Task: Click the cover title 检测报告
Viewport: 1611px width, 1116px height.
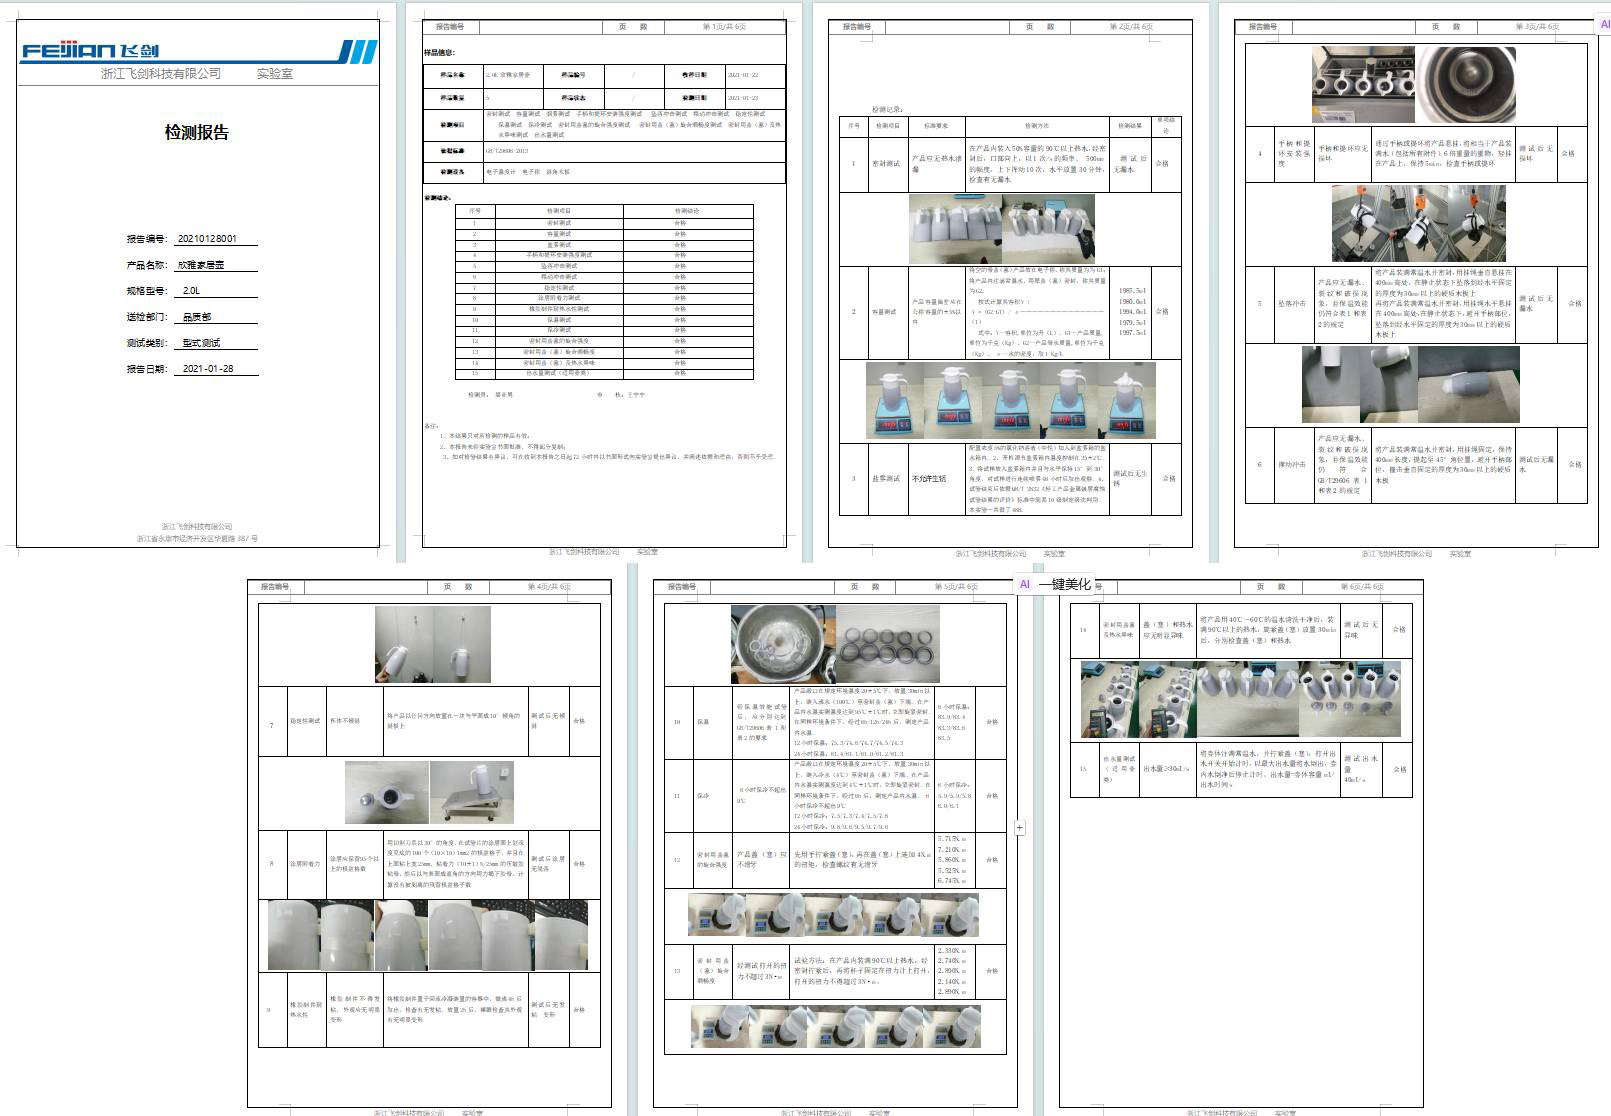Action: 197,132
